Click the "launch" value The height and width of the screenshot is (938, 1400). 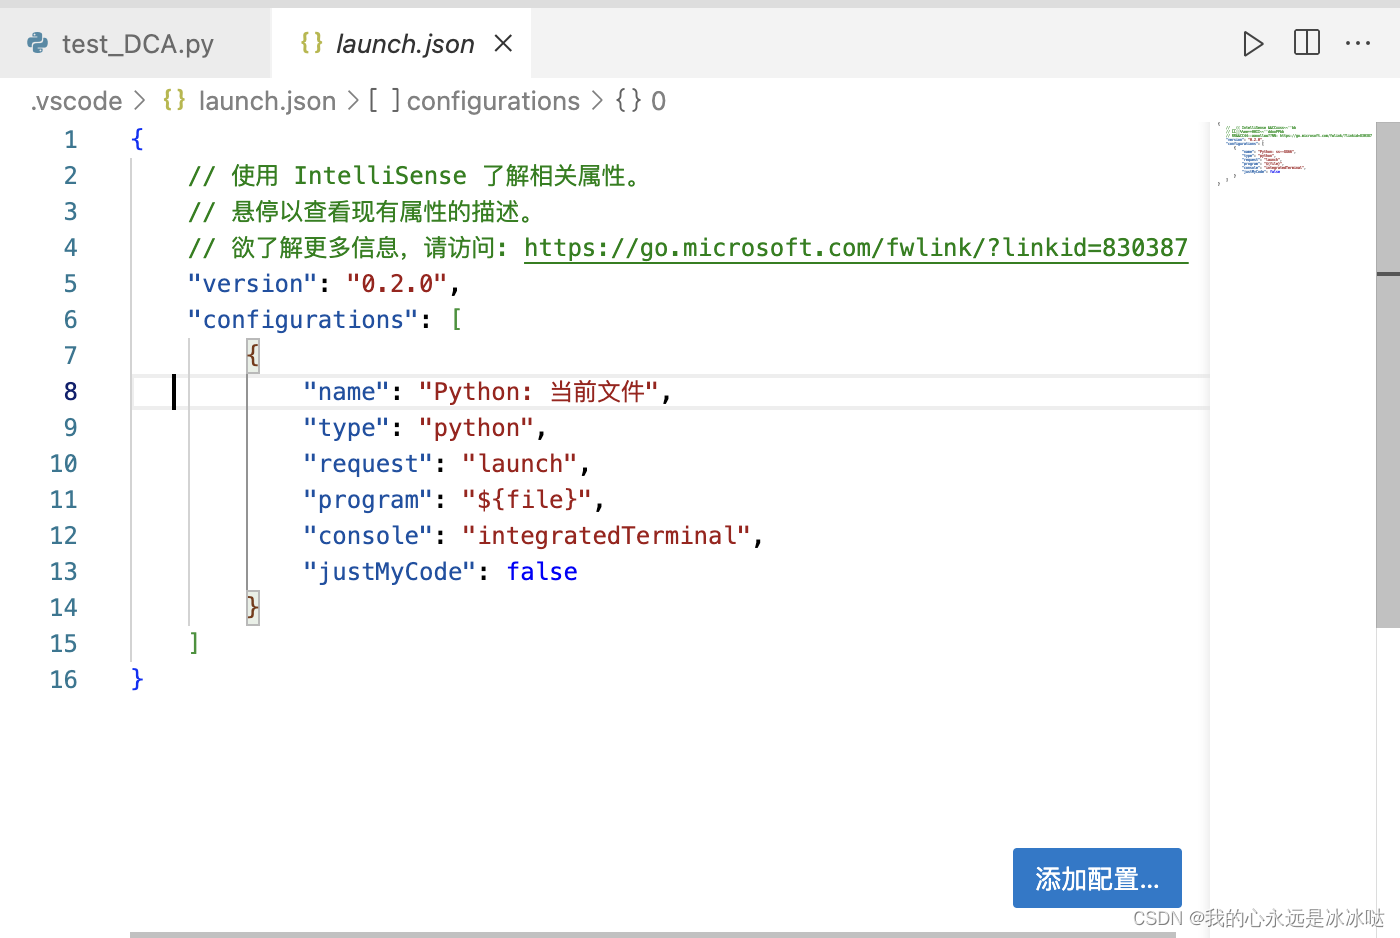pos(520,464)
